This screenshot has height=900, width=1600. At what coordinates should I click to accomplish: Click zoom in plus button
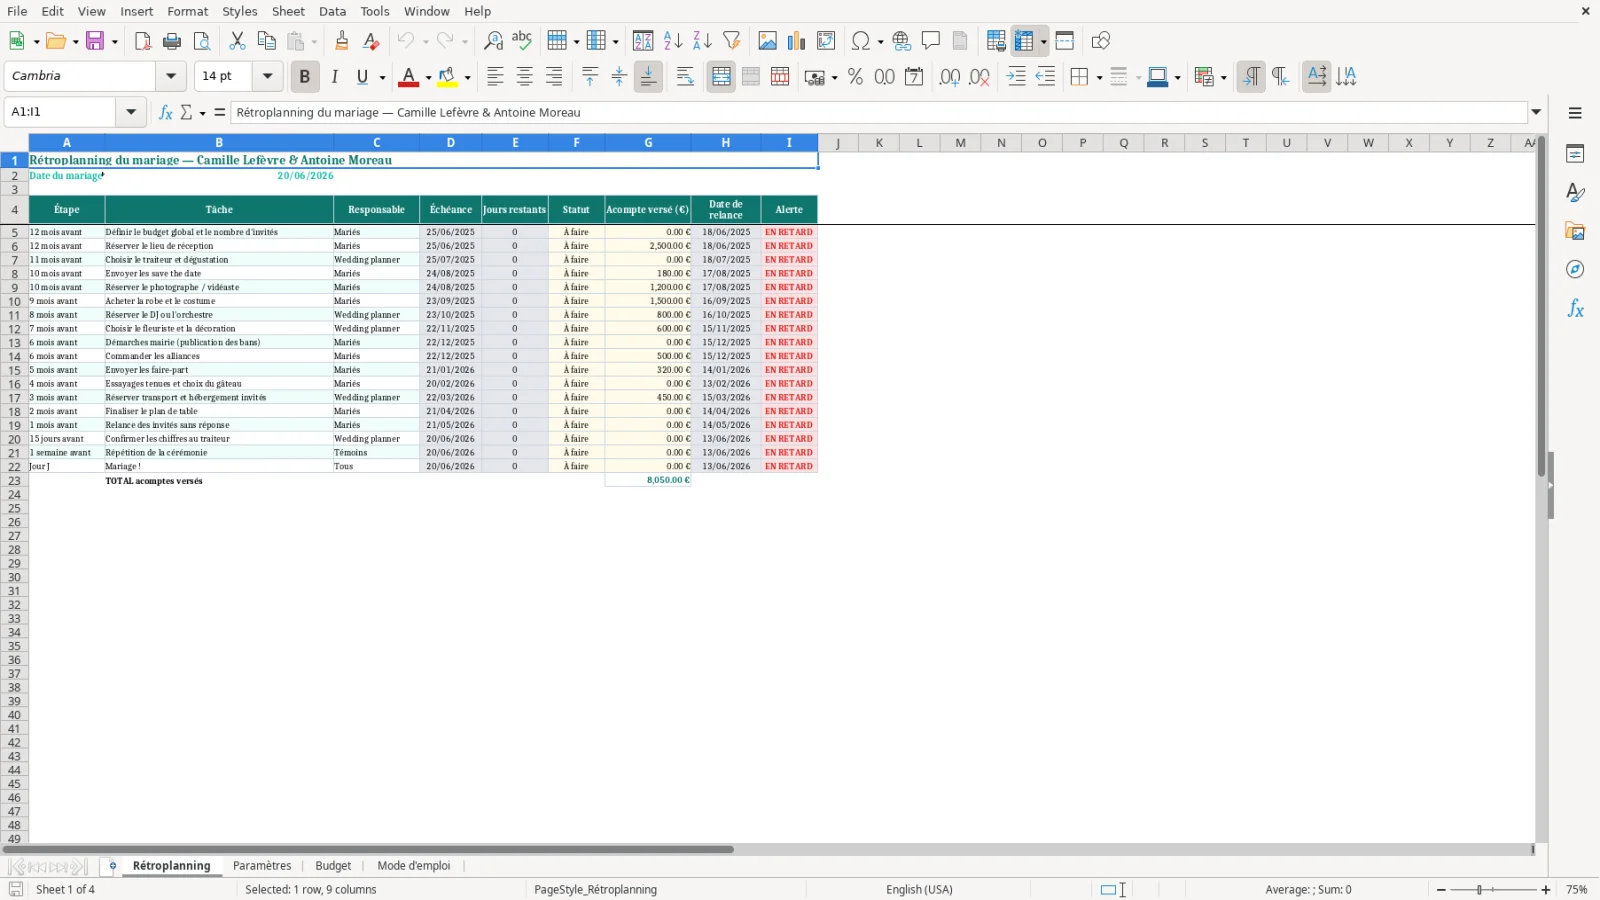click(1546, 890)
